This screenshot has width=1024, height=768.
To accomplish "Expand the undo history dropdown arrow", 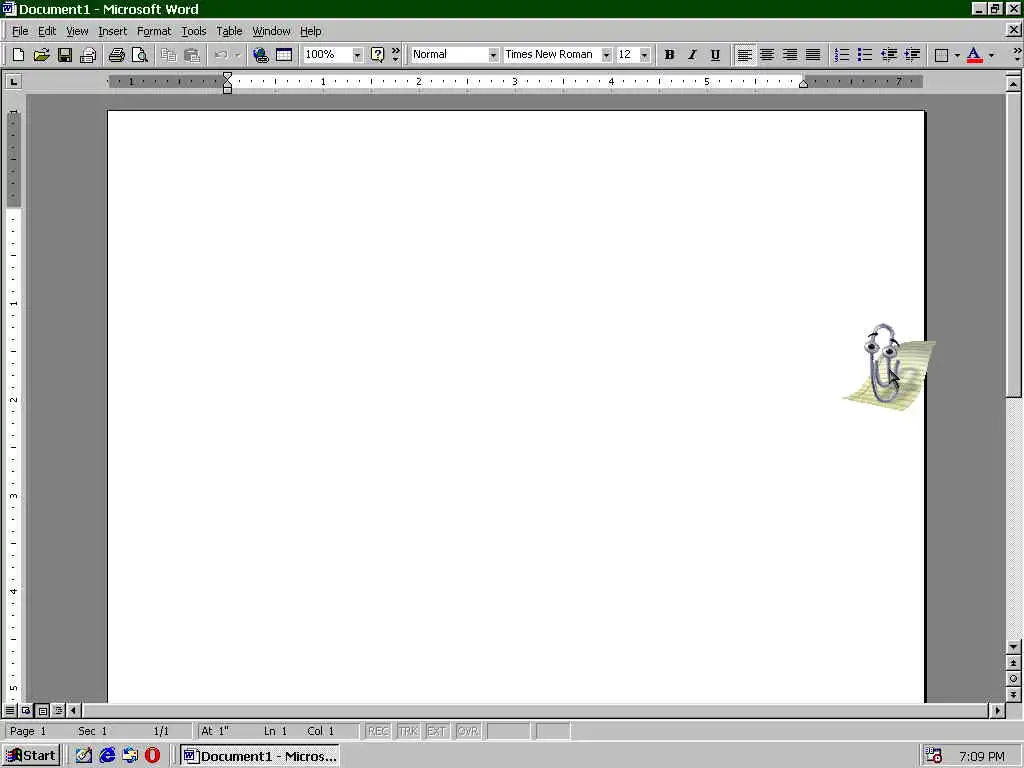I will (x=237, y=55).
